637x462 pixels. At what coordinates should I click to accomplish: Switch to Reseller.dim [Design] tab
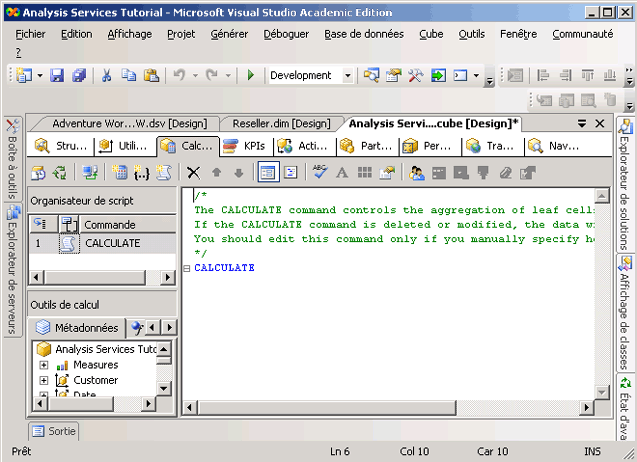[281, 124]
